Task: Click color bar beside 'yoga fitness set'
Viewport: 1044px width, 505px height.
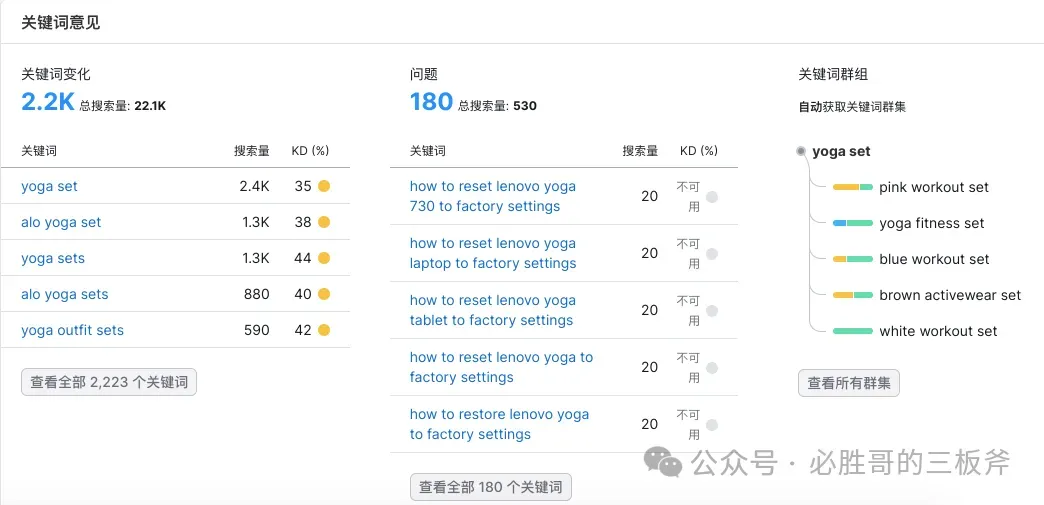Action: [x=852, y=223]
